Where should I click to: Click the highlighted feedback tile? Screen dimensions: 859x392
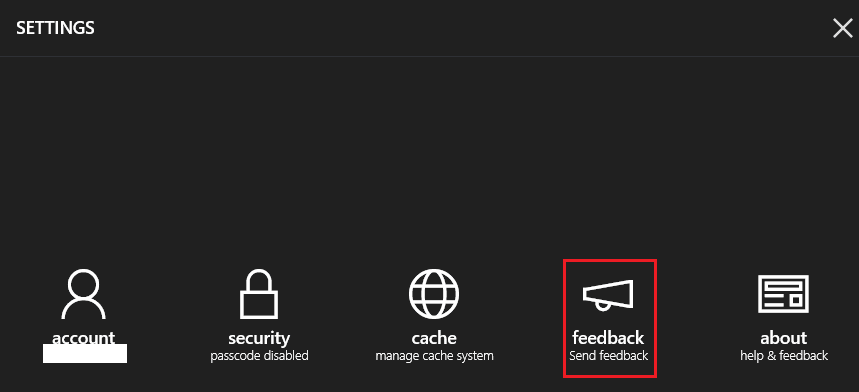610,319
